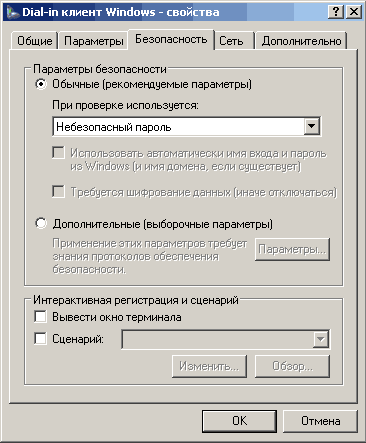
Task: Enable Вывести окно терминала checkbox
Action: pyautogui.click(x=40, y=316)
